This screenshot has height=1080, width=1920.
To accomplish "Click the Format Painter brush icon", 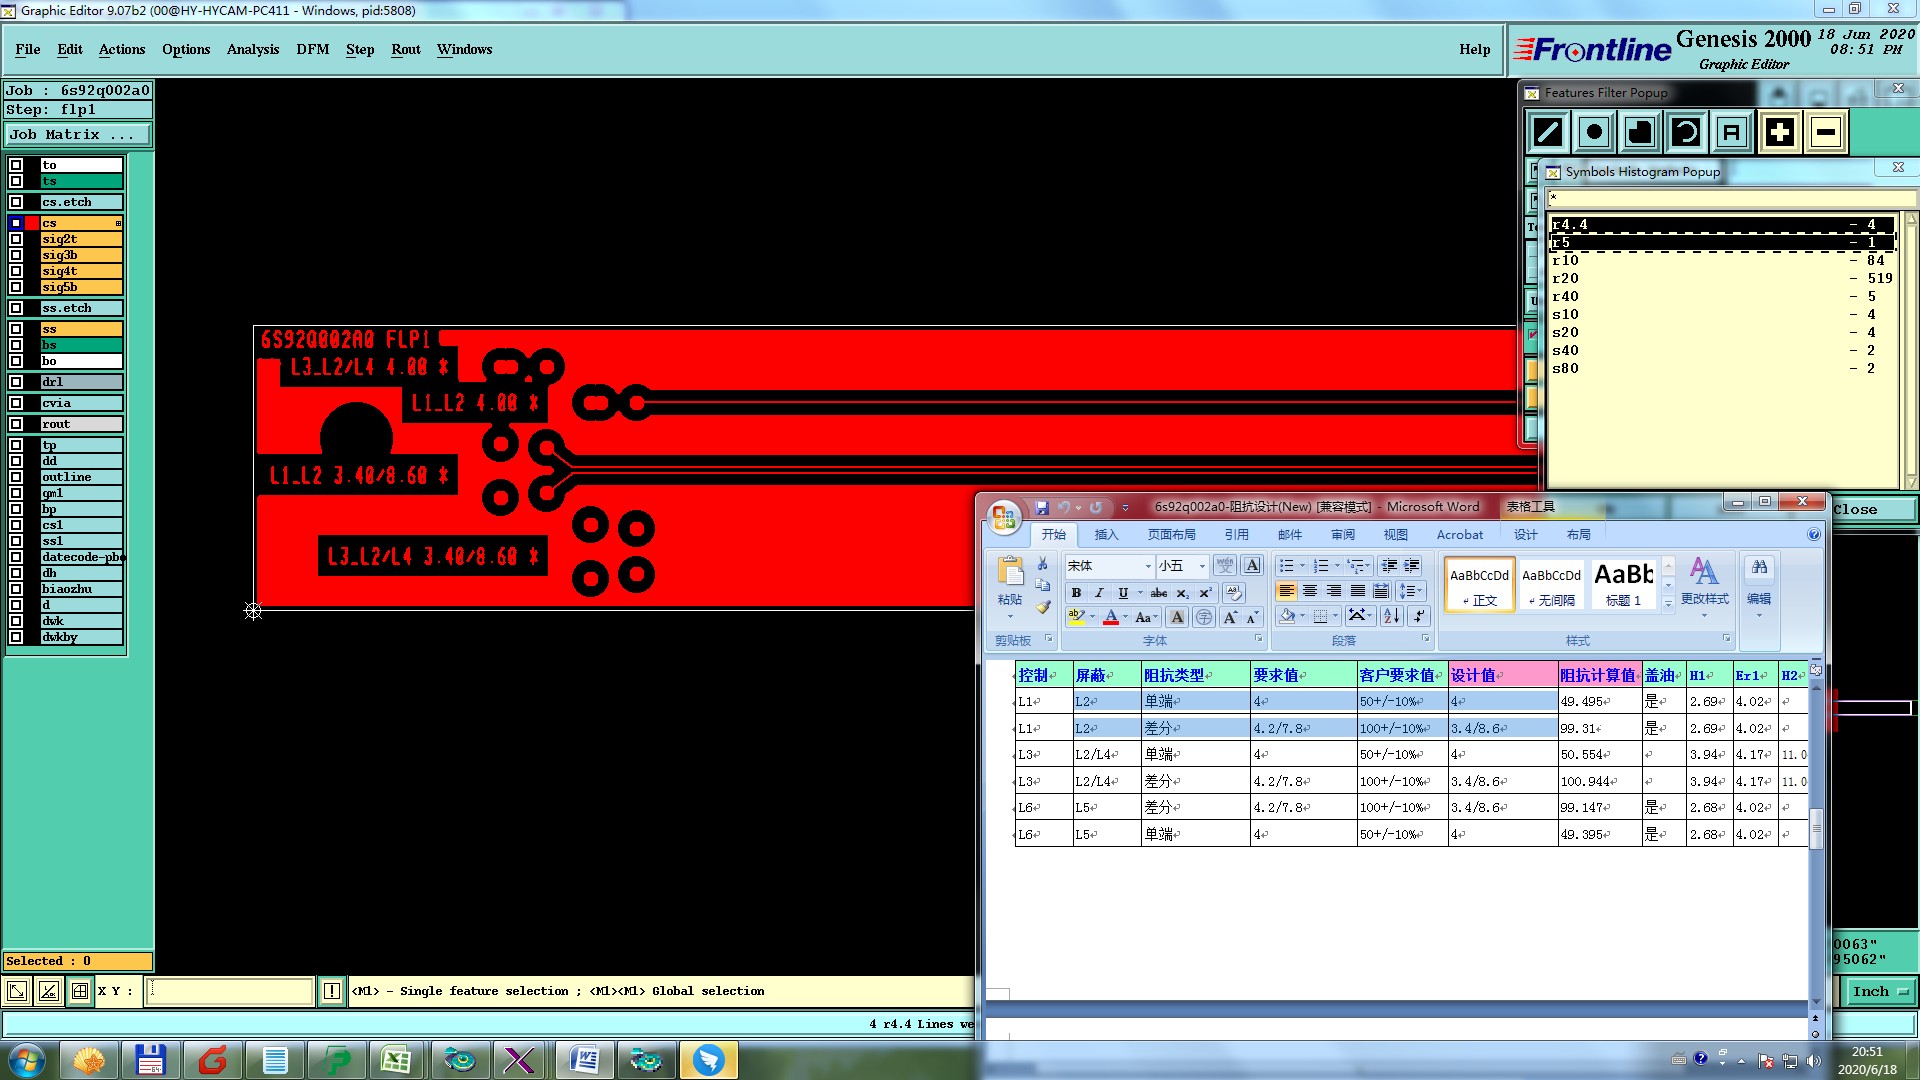I will (1043, 607).
